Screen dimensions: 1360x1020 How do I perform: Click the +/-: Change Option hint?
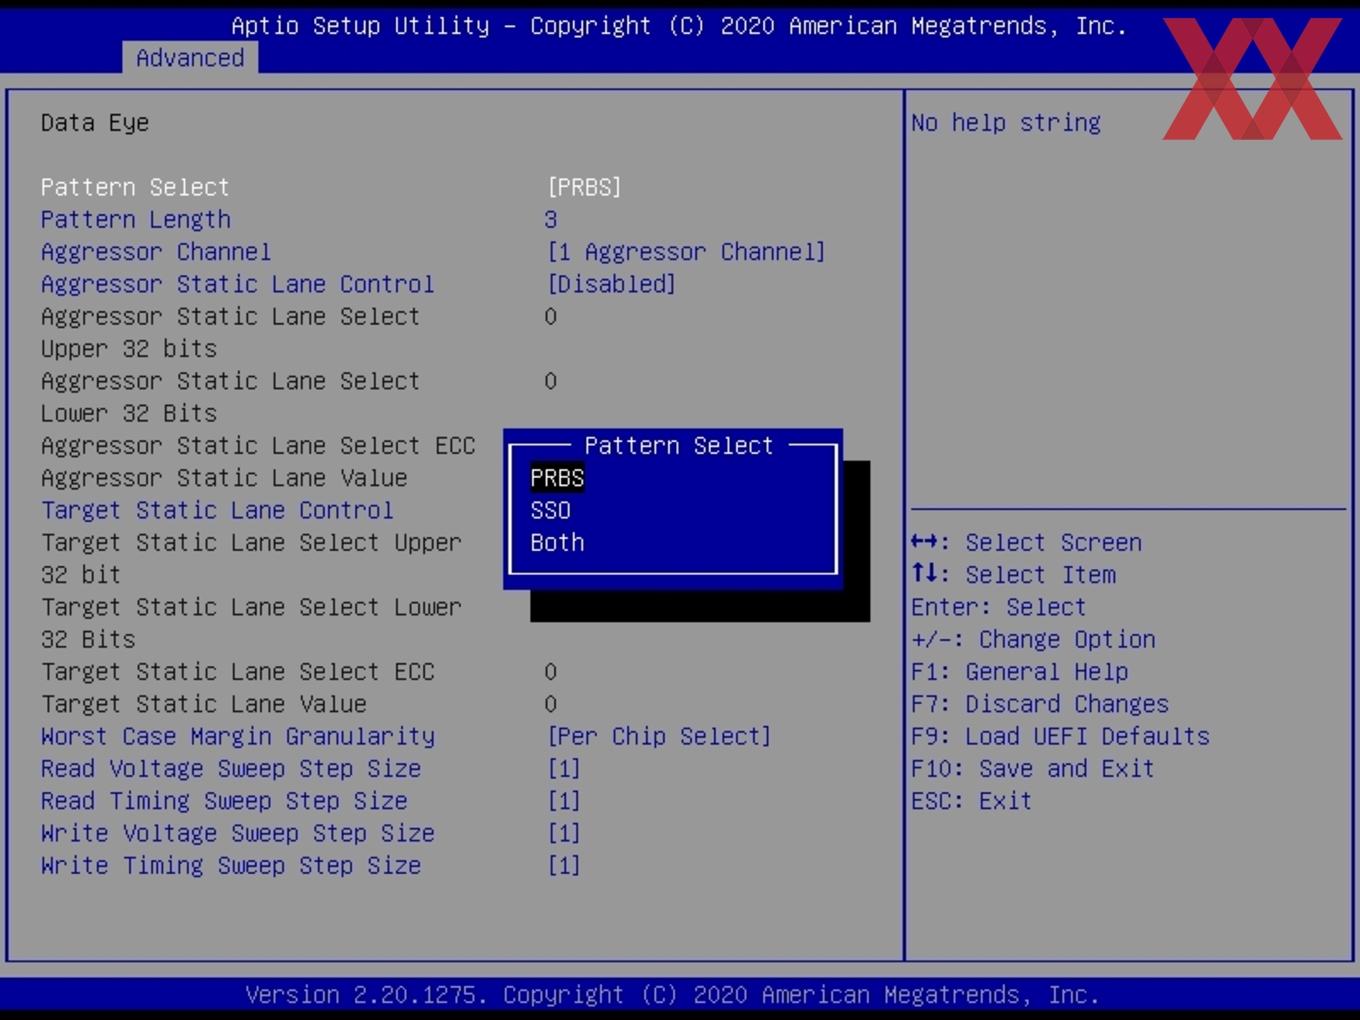click(x=1033, y=639)
